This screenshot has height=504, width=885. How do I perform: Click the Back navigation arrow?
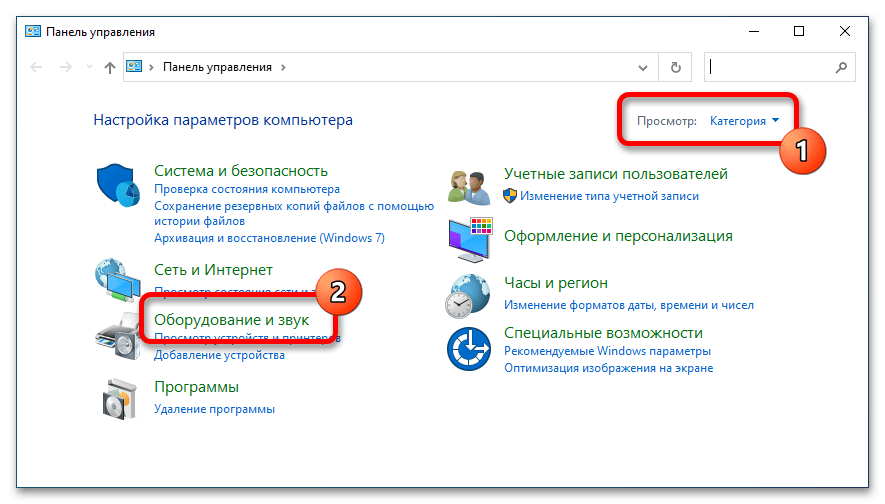click(x=36, y=67)
